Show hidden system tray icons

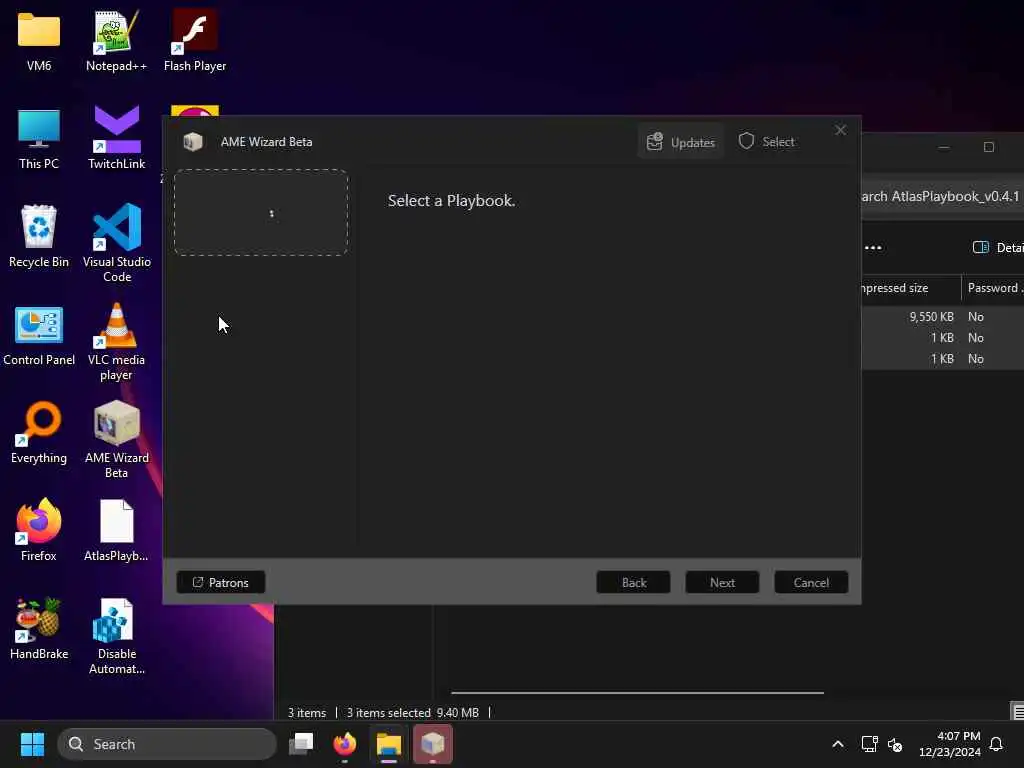838,744
